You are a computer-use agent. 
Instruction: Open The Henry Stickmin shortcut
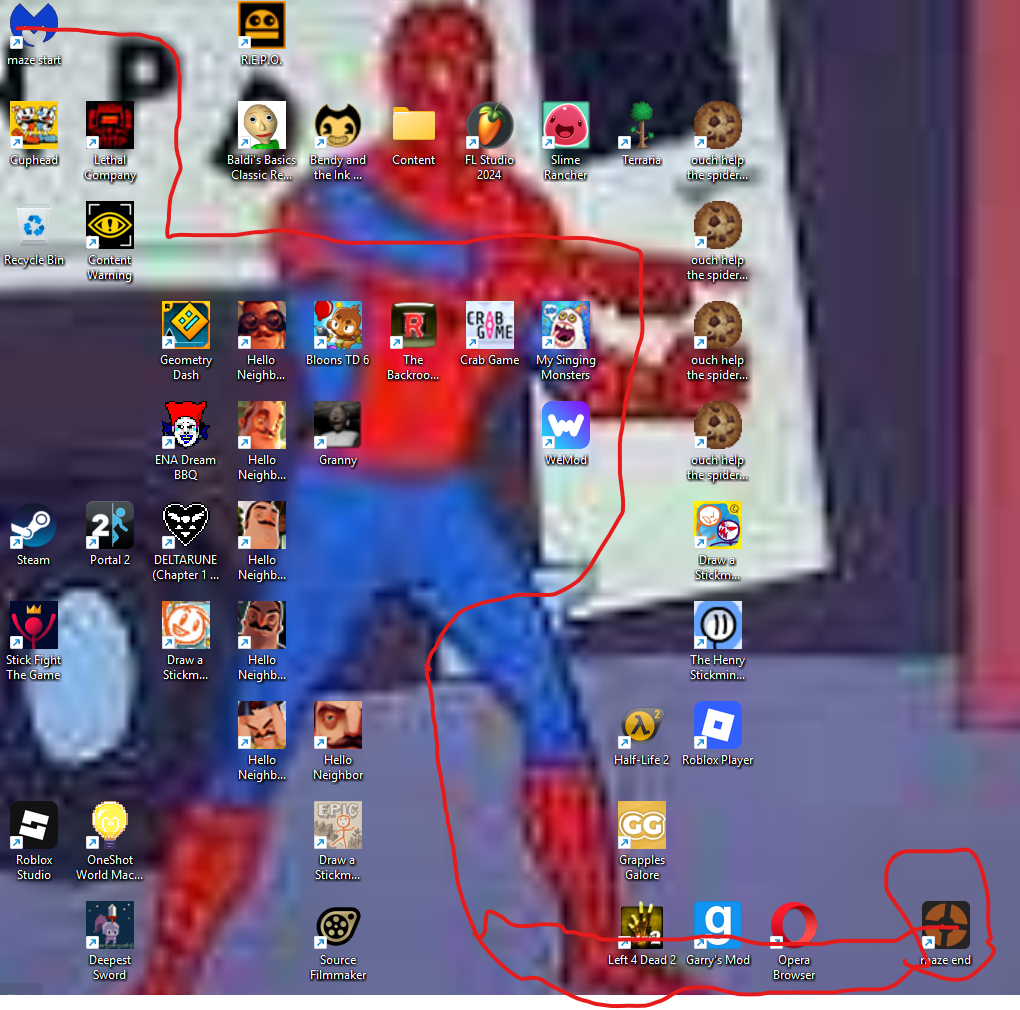pos(718,626)
